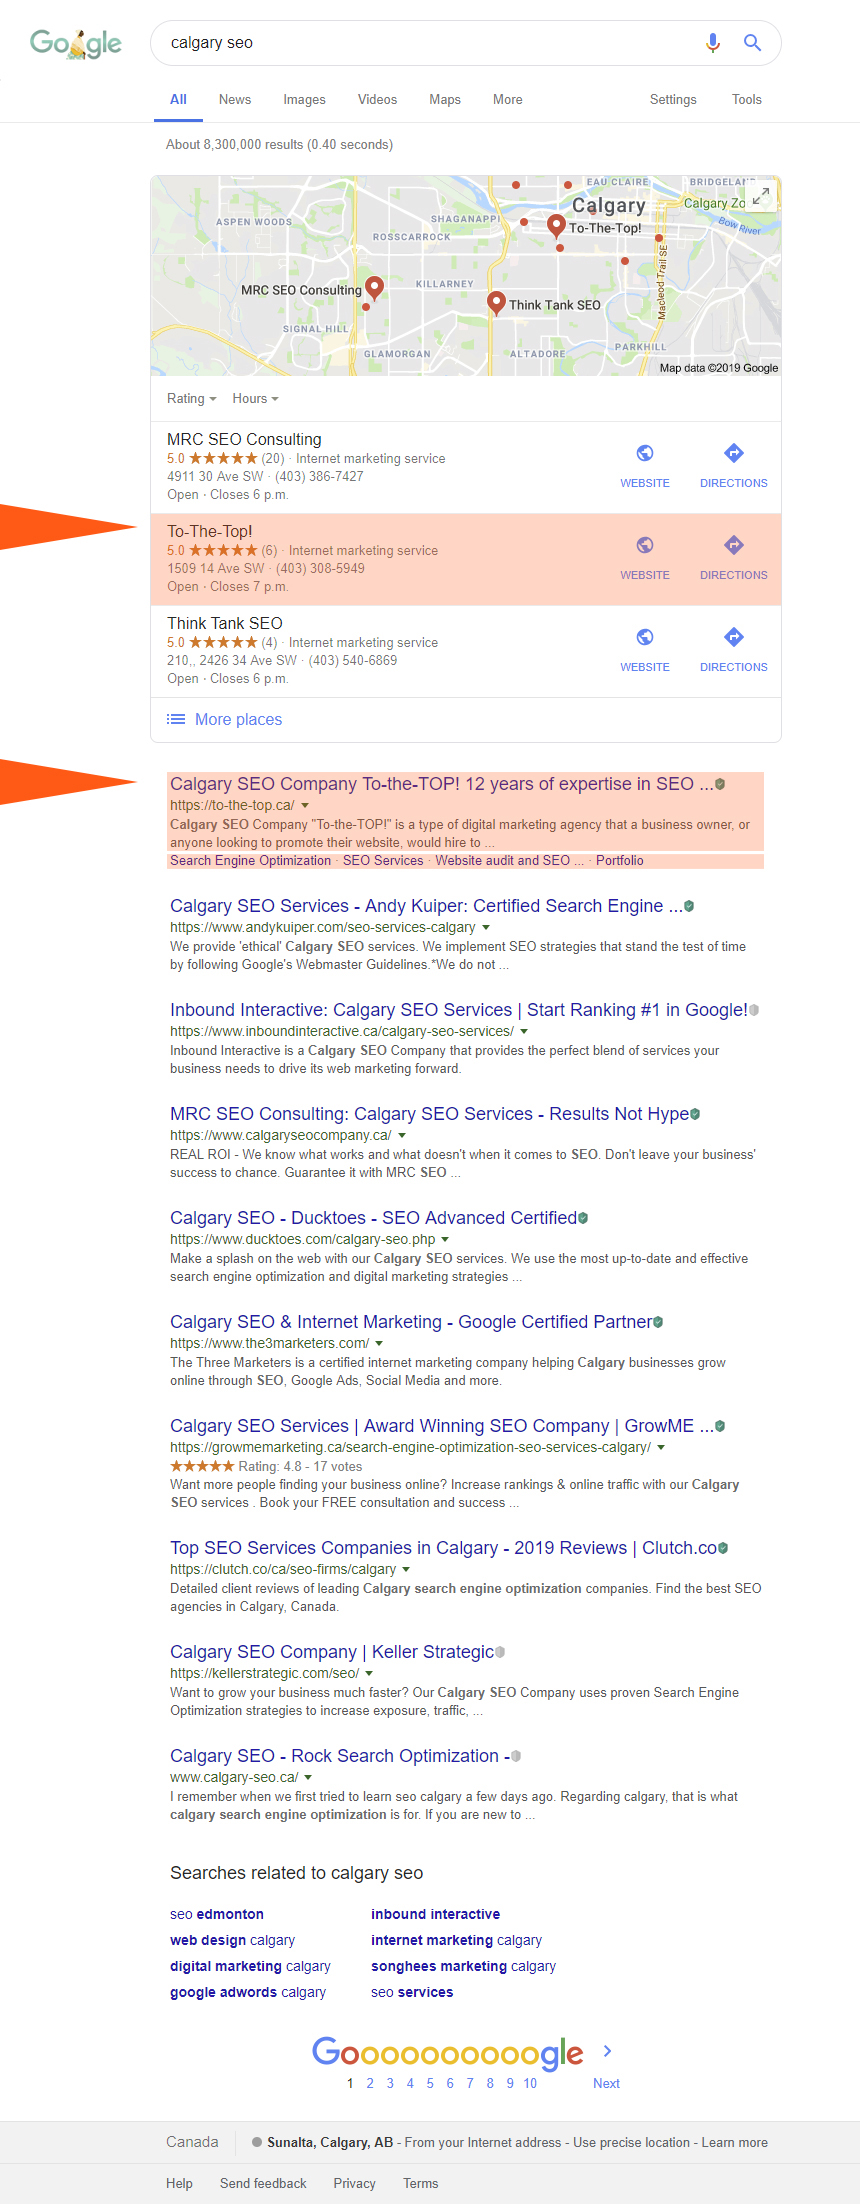The width and height of the screenshot is (860, 2204).
Task: Click Use precise location link
Action: click(631, 2142)
